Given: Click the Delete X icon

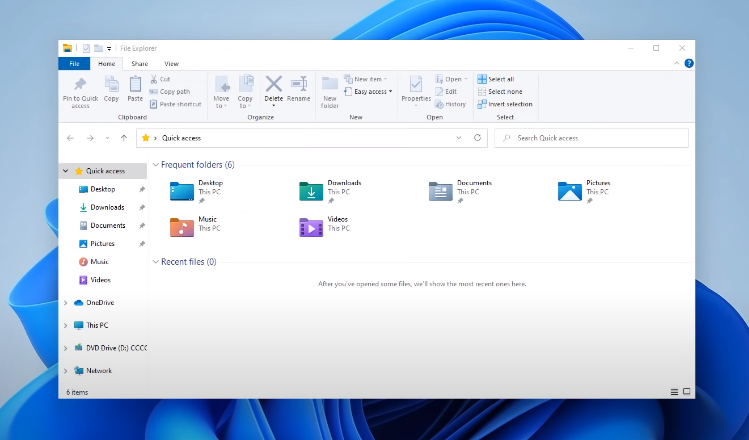Looking at the screenshot, I should tap(274, 84).
